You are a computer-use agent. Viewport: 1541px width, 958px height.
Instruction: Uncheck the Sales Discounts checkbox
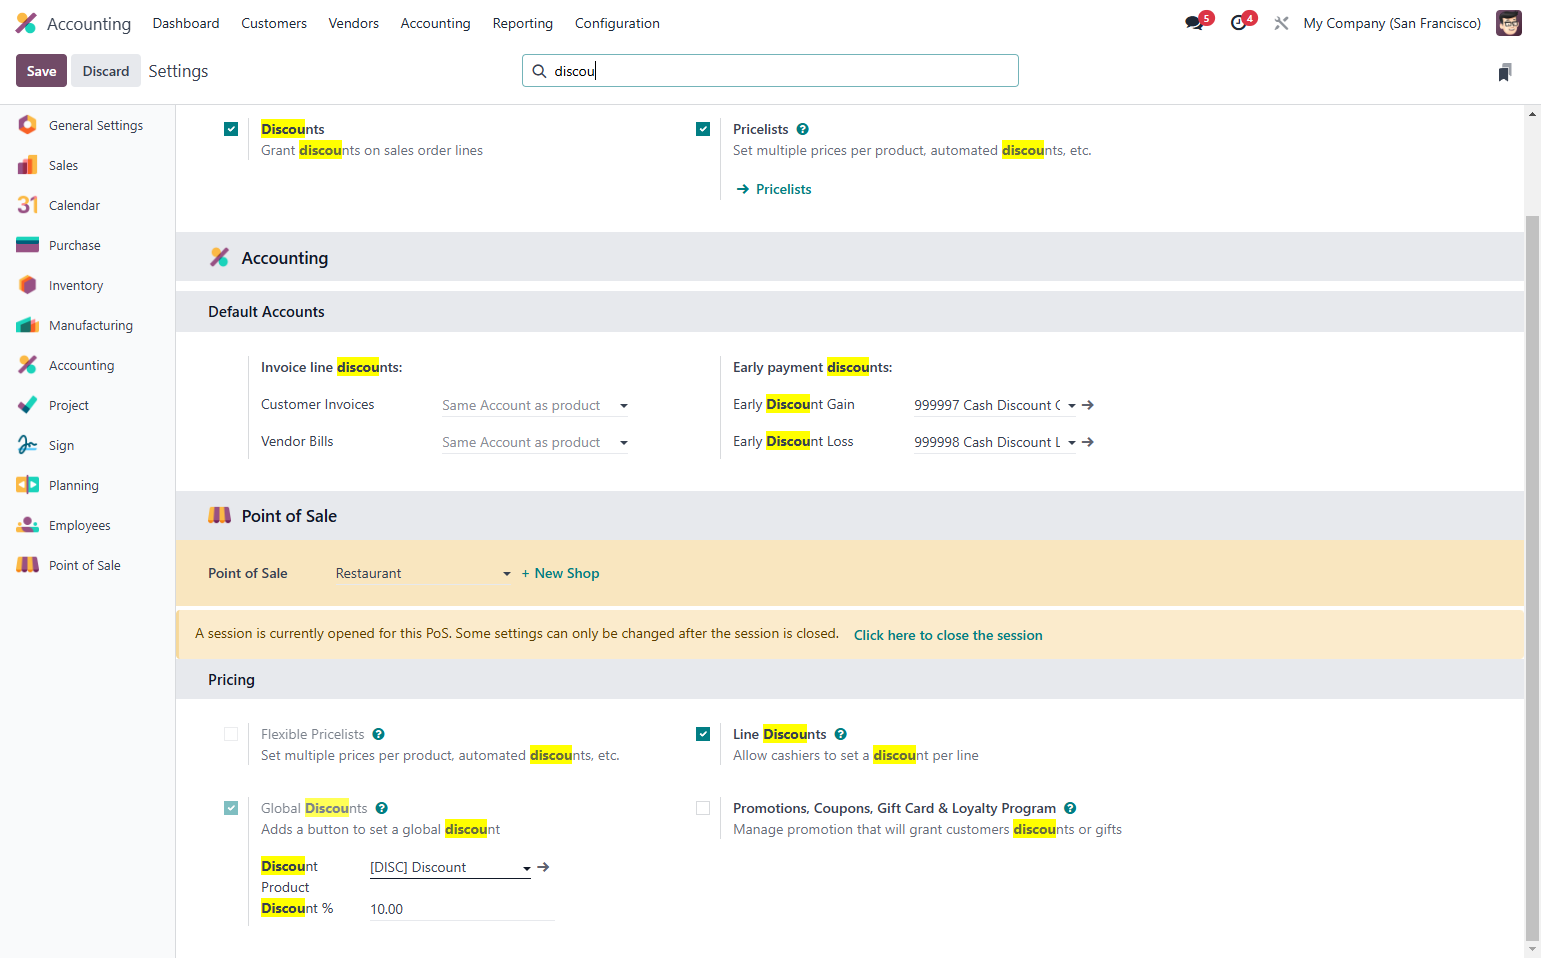pyautogui.click(x=231, y=129)
